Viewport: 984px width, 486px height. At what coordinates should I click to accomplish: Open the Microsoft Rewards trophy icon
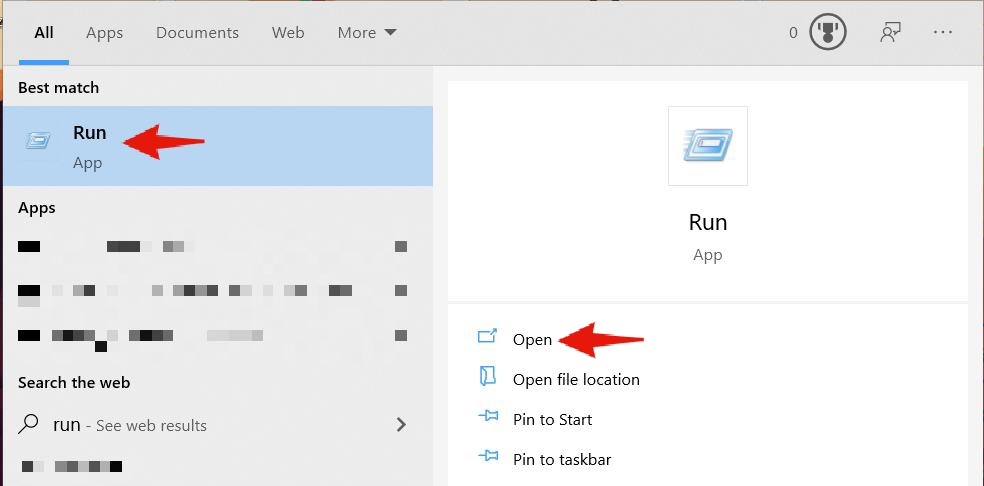click(x=827, y=32)
